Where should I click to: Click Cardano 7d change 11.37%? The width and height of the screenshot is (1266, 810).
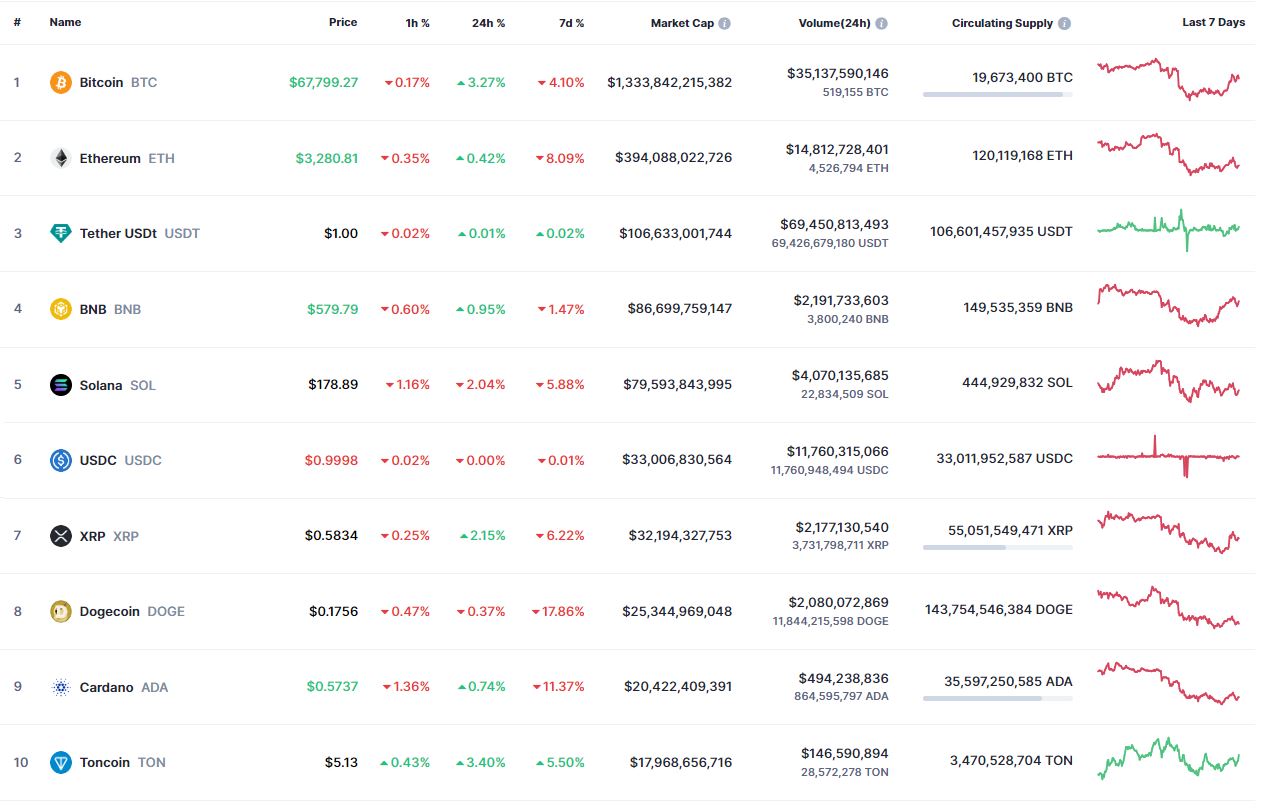click(558, 687)
